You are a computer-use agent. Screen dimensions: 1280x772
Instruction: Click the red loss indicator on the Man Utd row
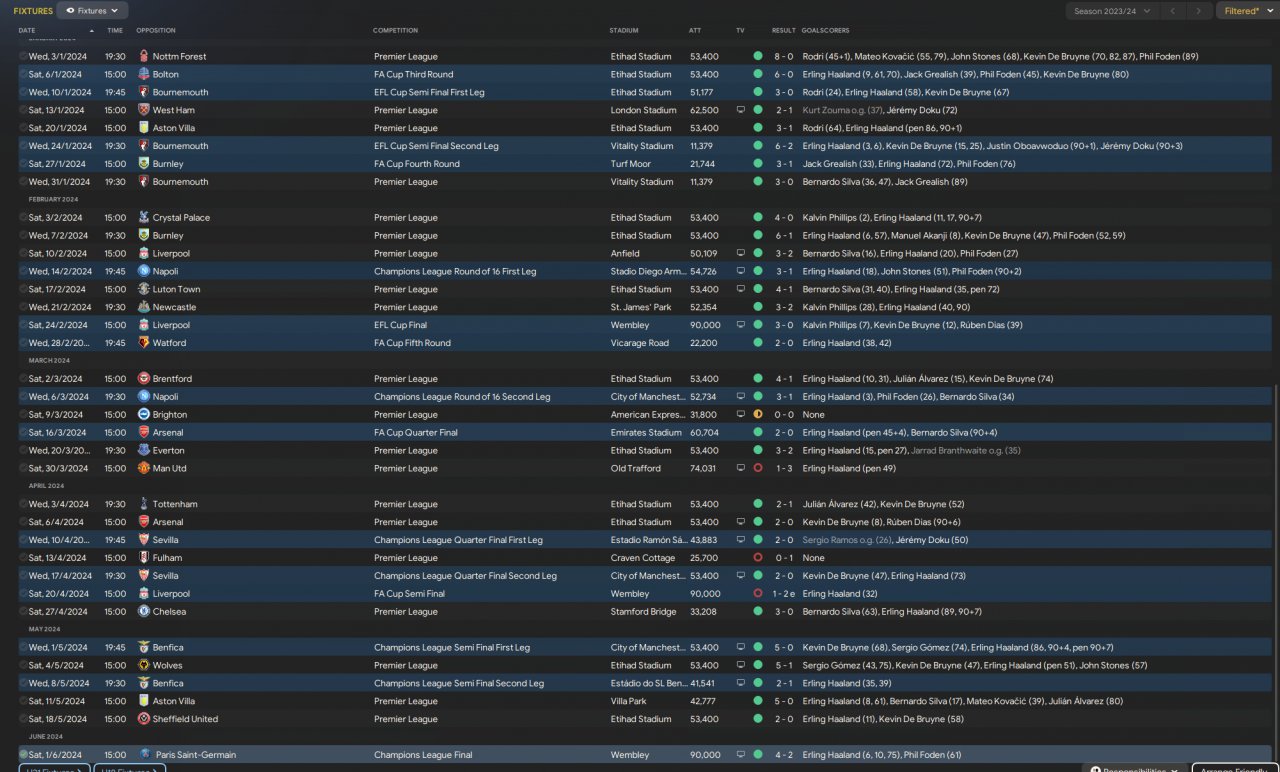pos(758,469)
